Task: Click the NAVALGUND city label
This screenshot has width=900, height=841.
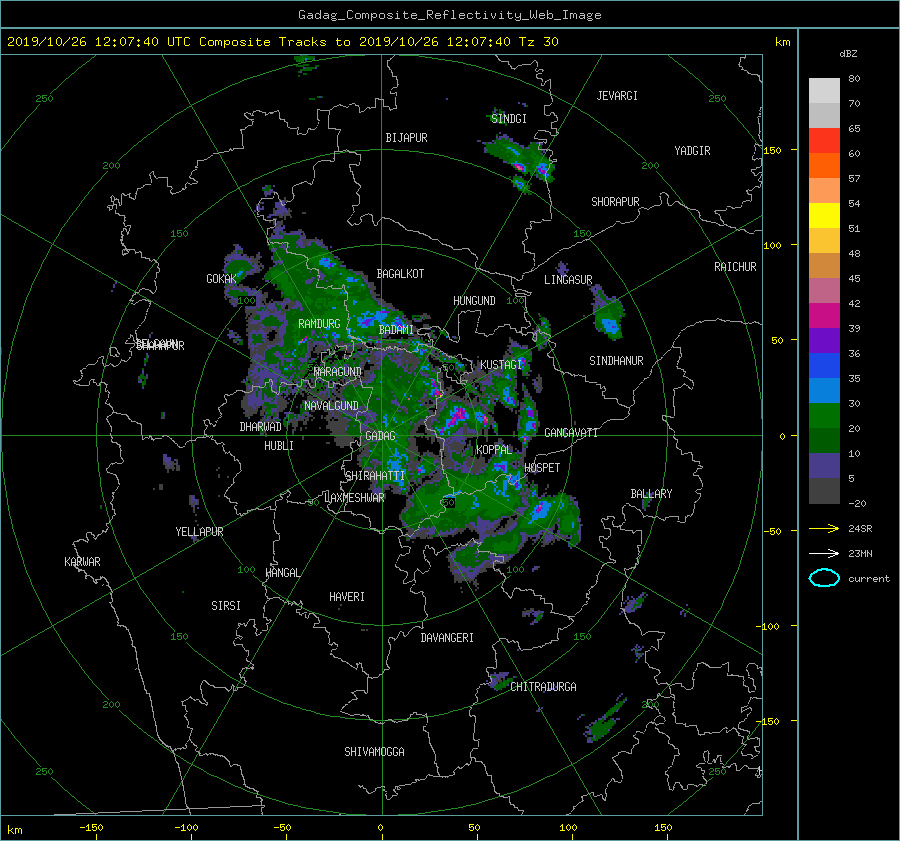Action: (x=331, y=406)
